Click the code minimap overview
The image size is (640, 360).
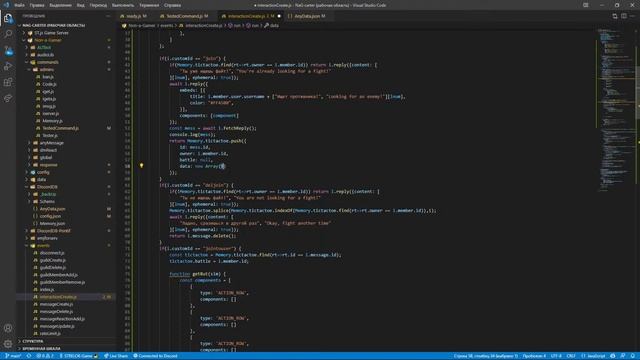(616, 110)
